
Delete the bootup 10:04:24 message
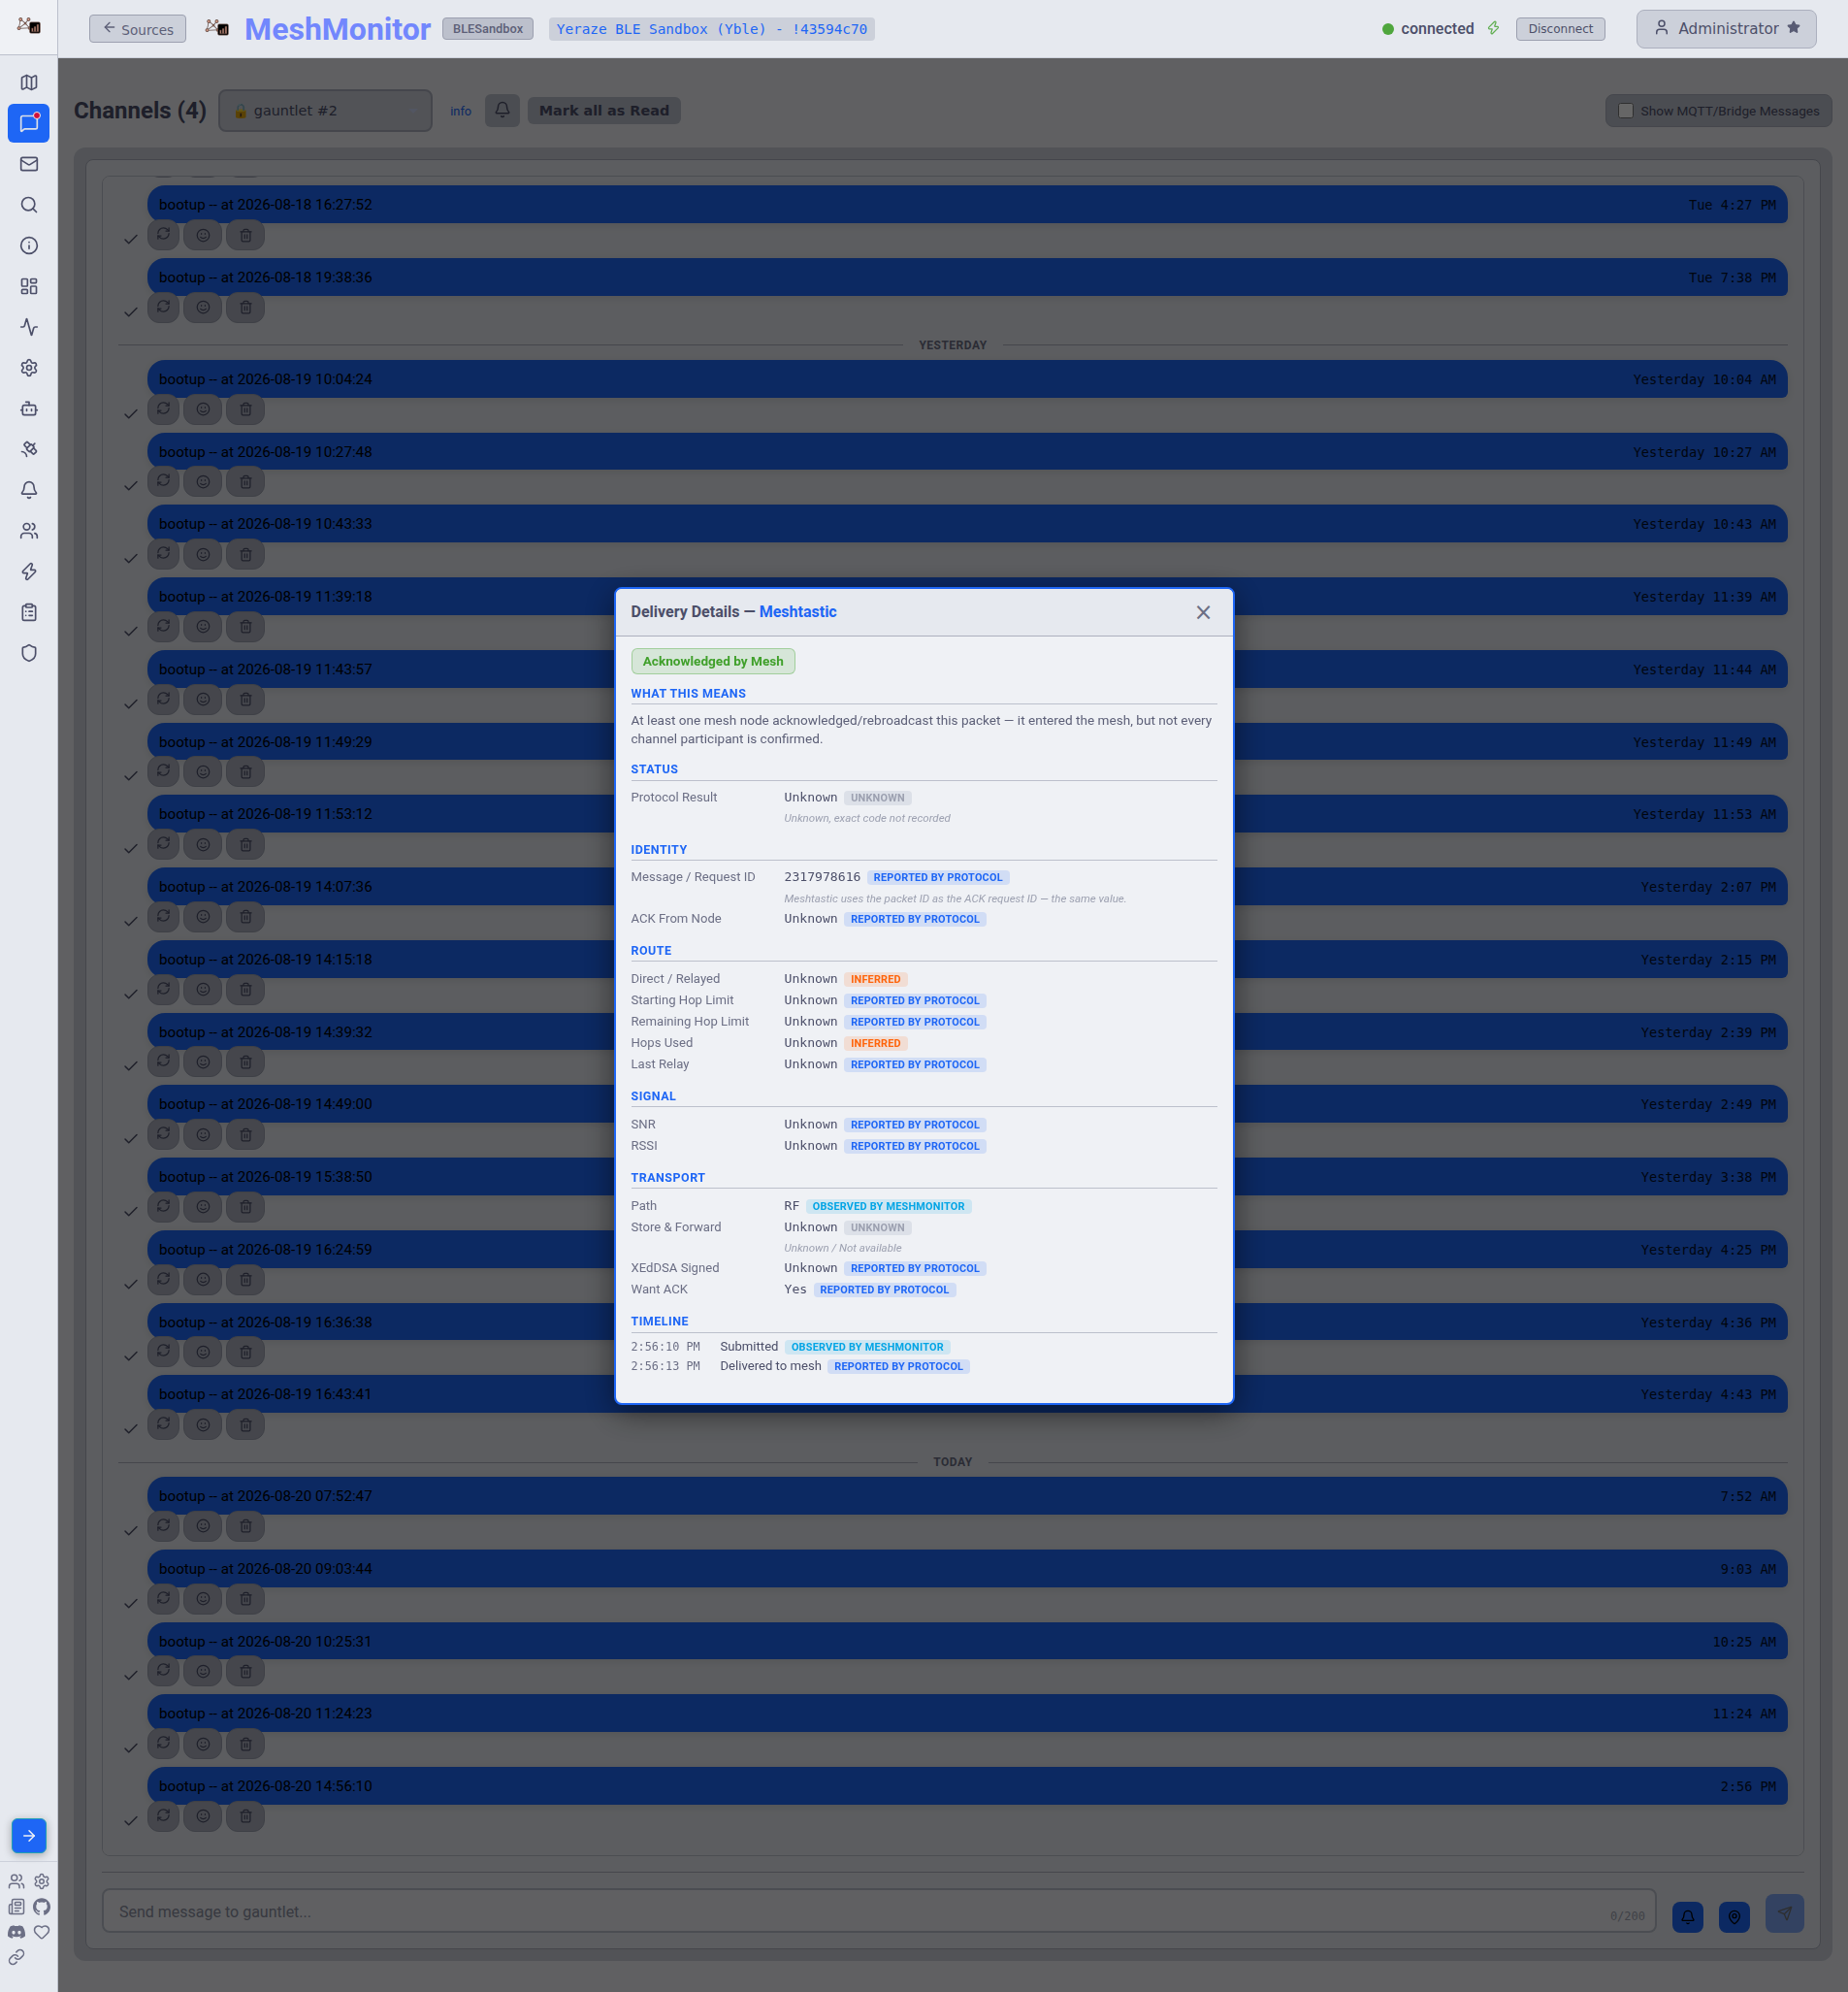[x=246, y=410]
